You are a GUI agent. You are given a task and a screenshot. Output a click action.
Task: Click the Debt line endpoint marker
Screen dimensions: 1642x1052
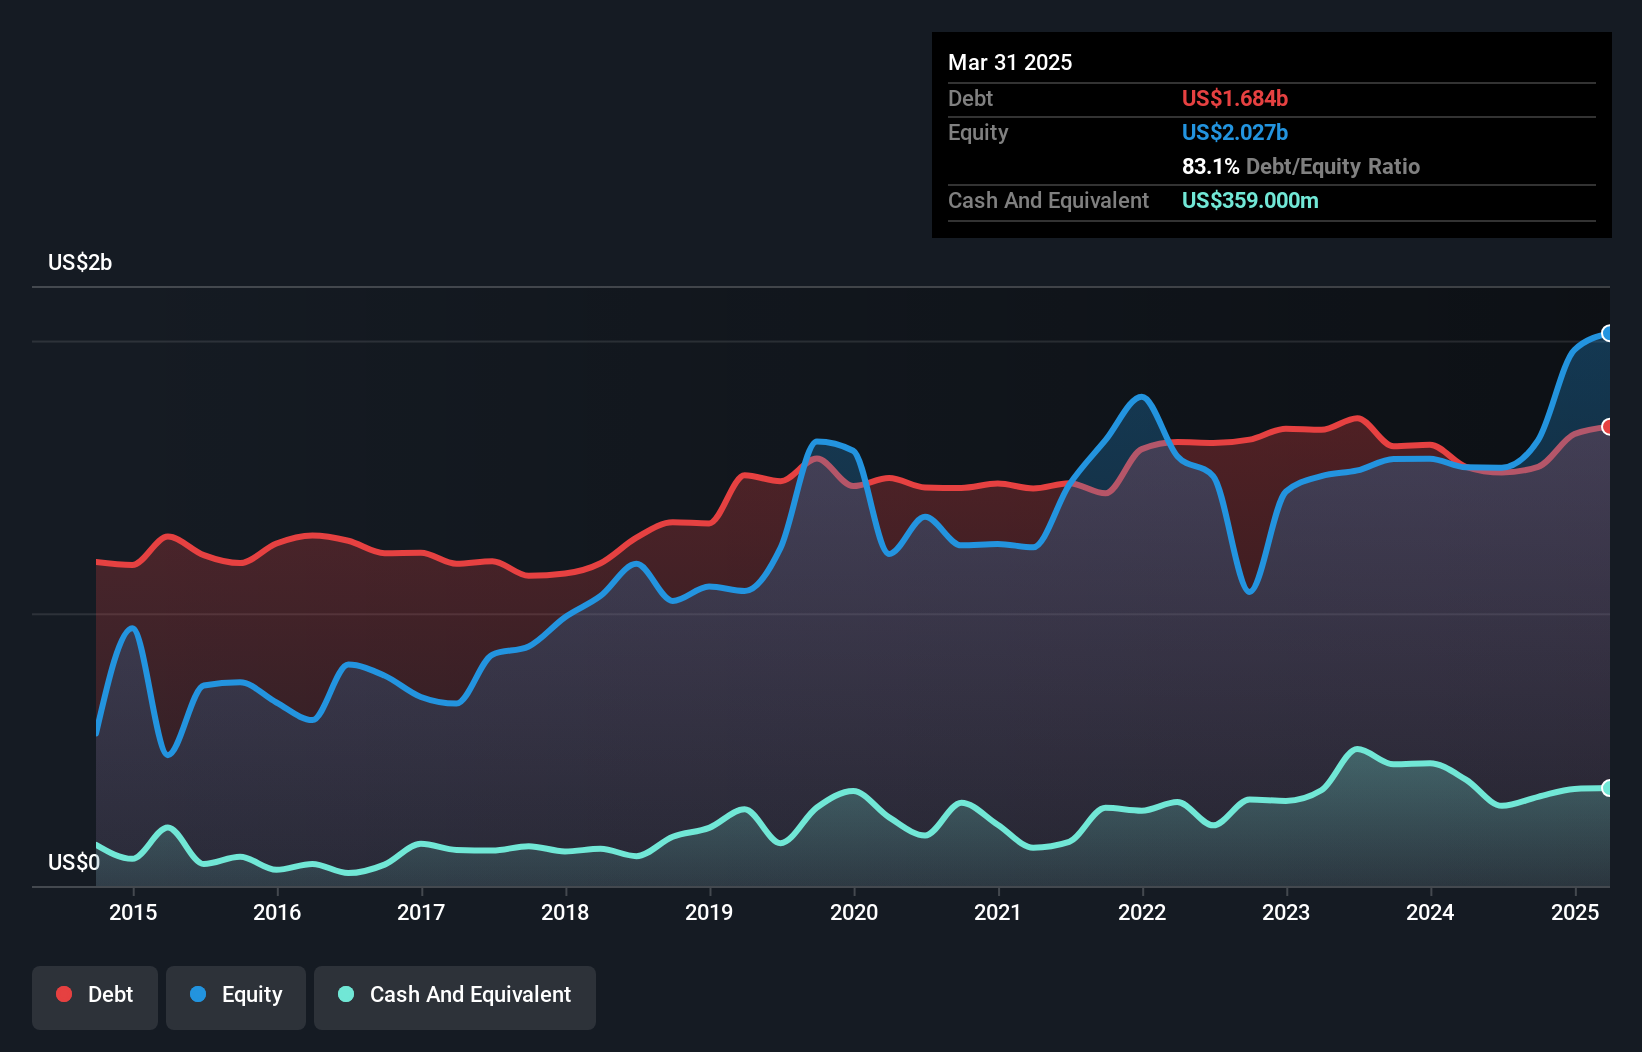(1608, 426)
